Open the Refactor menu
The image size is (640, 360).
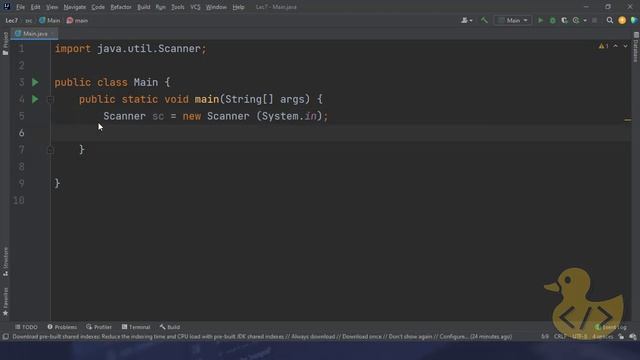tap(121, 7)
